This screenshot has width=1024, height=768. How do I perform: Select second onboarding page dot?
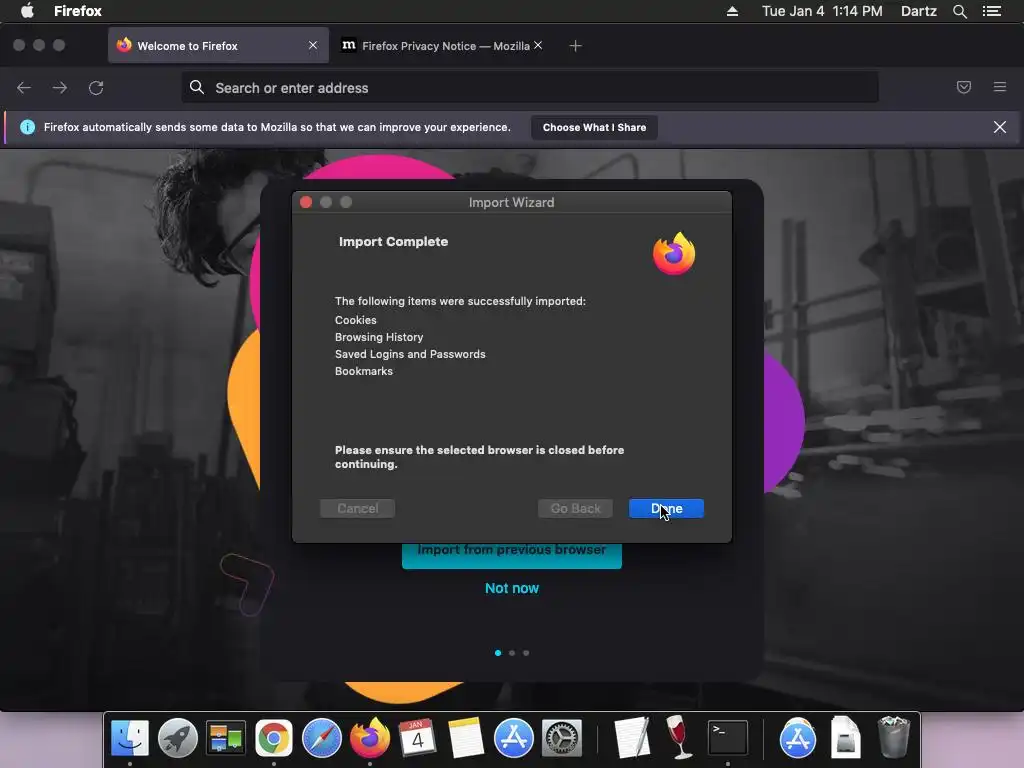512,652
